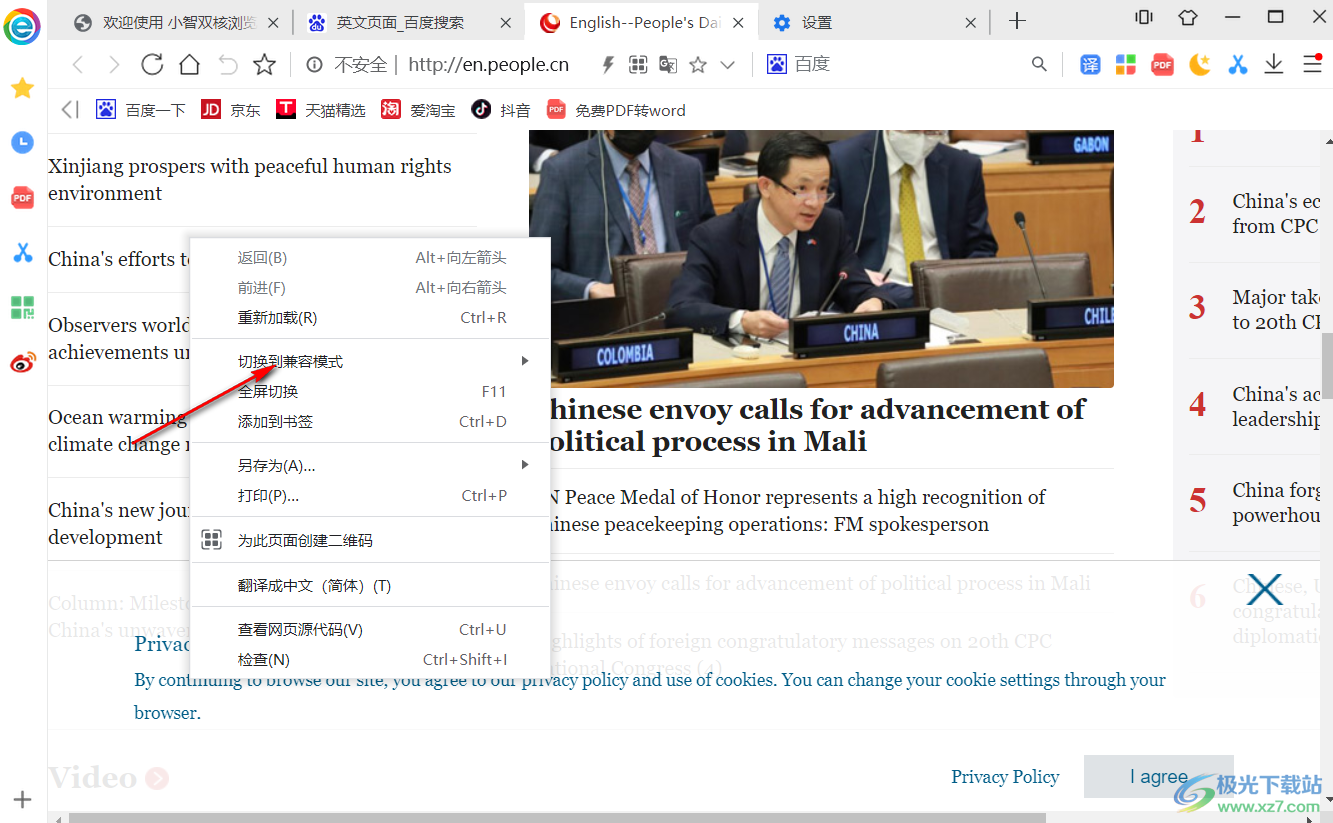The image size is (1333, 823).
Task: Click the UN meeting news photo
Action: 821,259
